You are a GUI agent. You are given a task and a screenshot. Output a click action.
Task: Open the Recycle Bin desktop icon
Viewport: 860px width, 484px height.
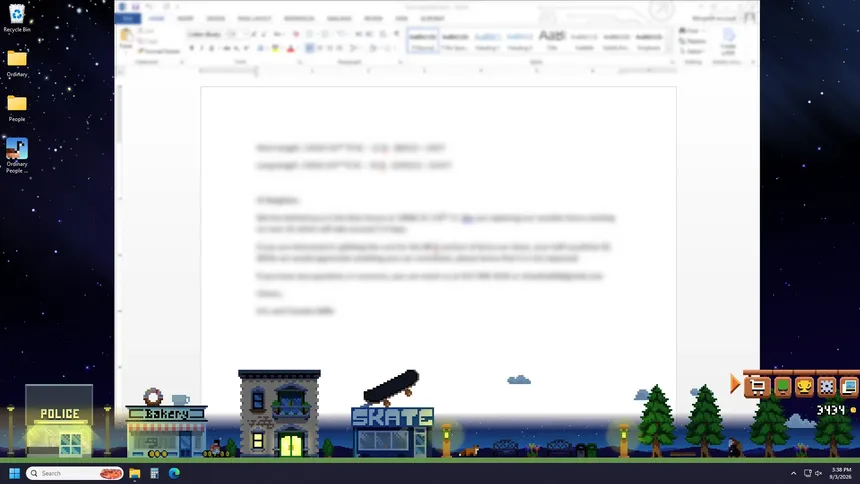17,18
